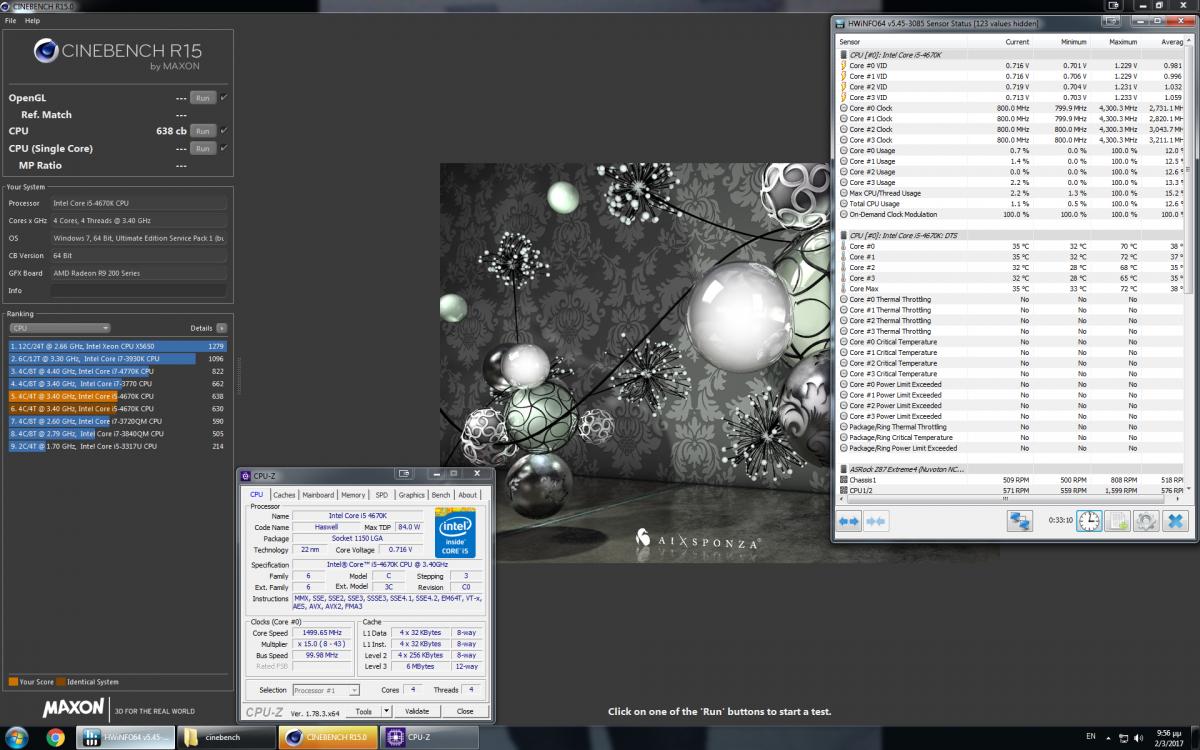Click the Windows Start orb
The image size is (1200, 750).
[x=18, y=737]
